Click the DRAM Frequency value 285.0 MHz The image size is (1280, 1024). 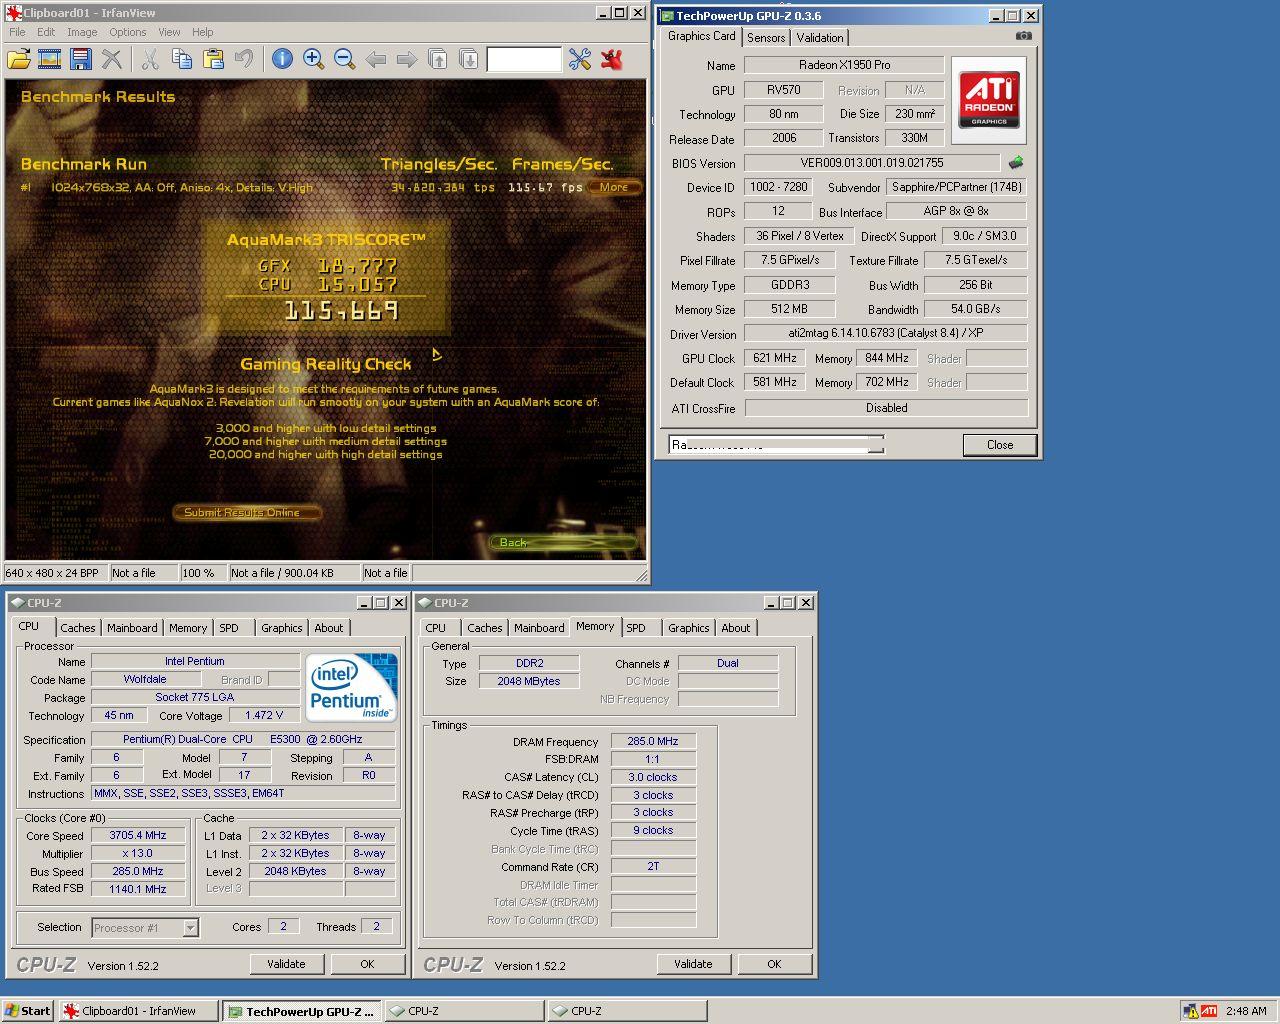click(653, 741)
